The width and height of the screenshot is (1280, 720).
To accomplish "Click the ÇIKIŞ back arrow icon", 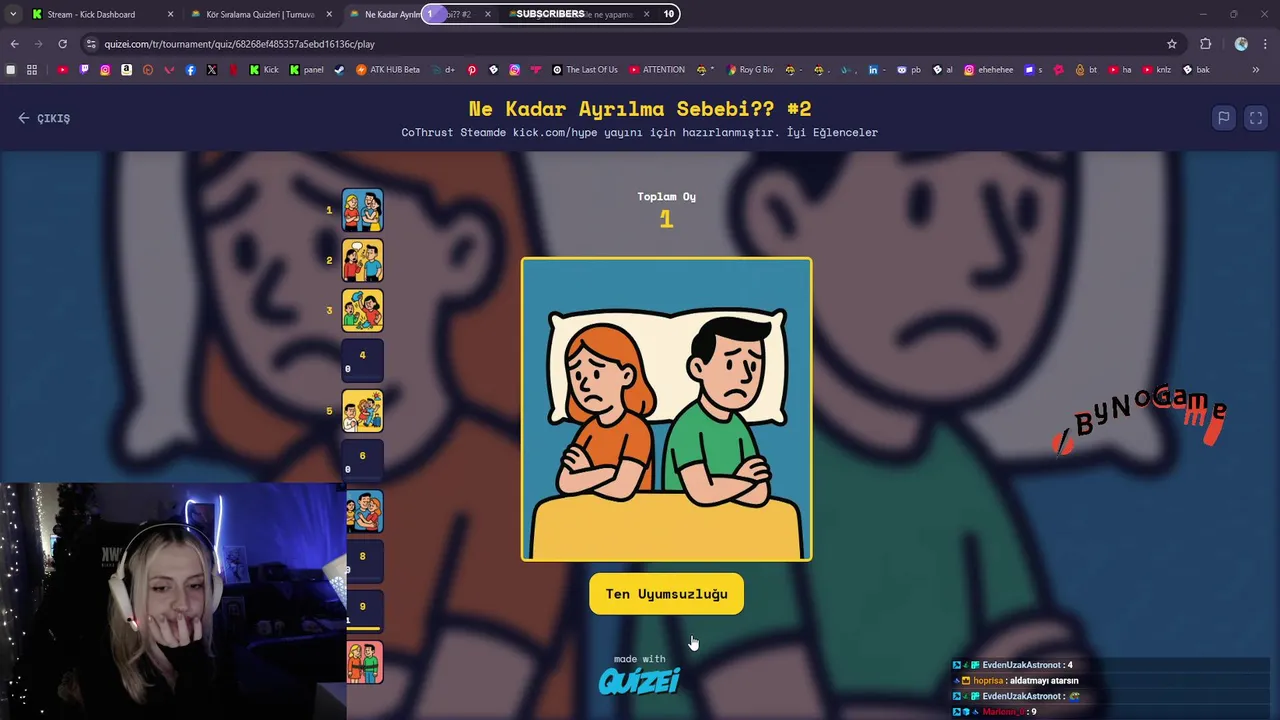I will [x=24, y=118].
